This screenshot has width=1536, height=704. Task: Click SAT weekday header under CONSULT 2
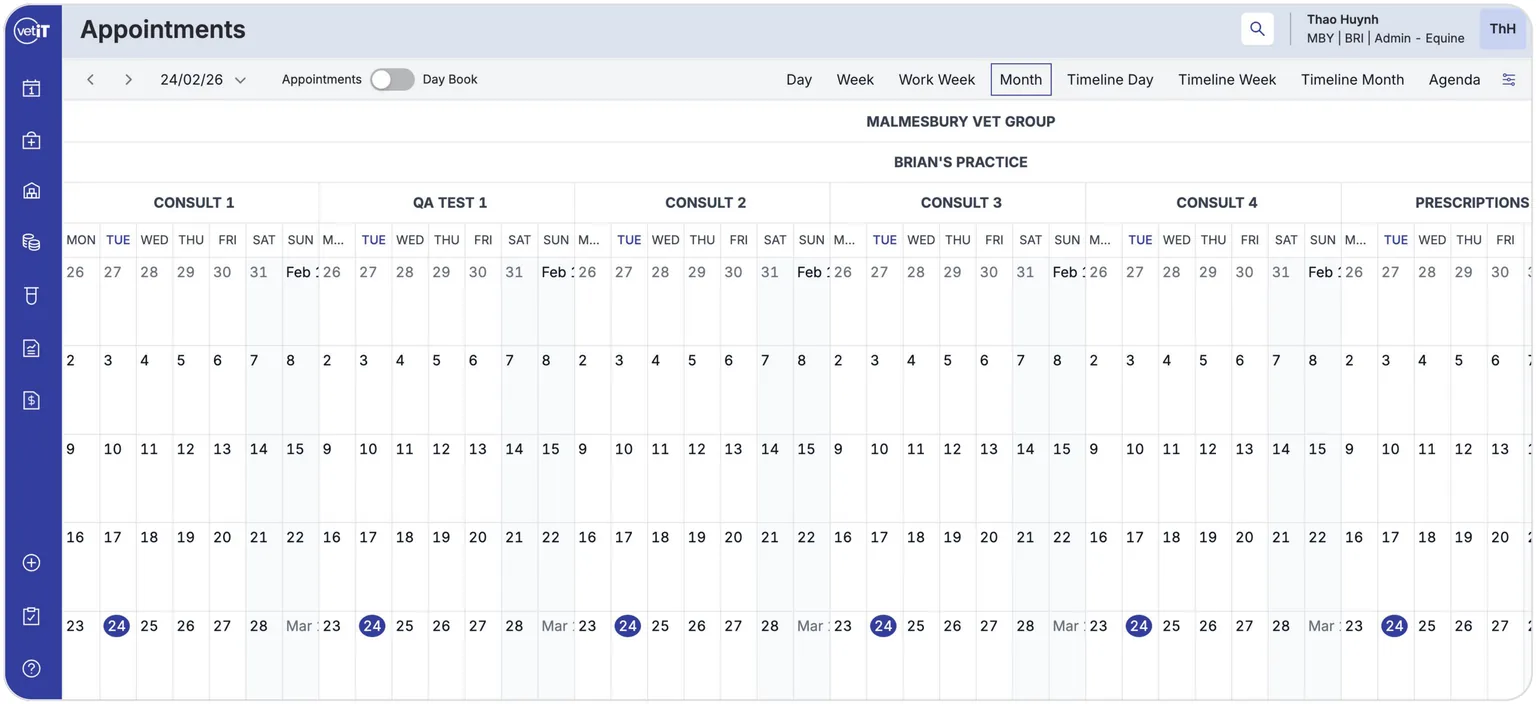pos(775,240)
